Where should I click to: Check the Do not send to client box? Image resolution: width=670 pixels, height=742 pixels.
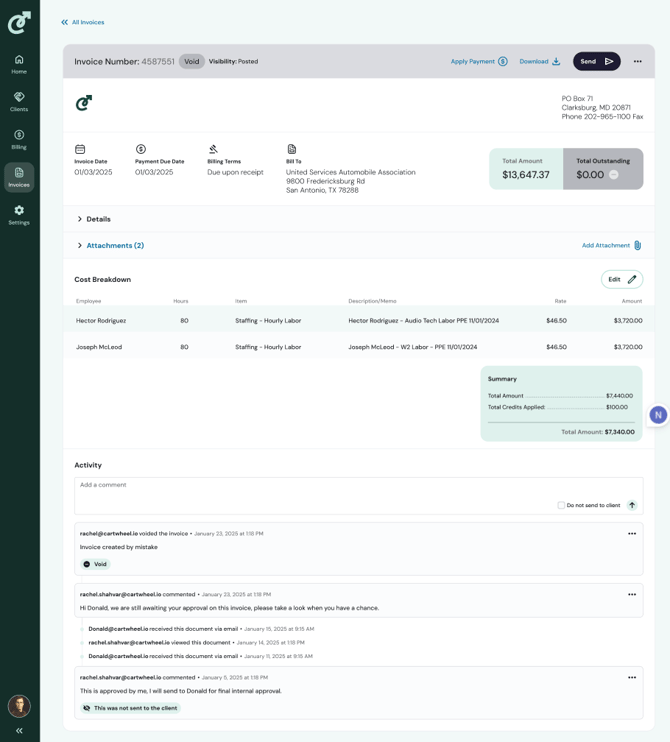[x=561, y=505]
